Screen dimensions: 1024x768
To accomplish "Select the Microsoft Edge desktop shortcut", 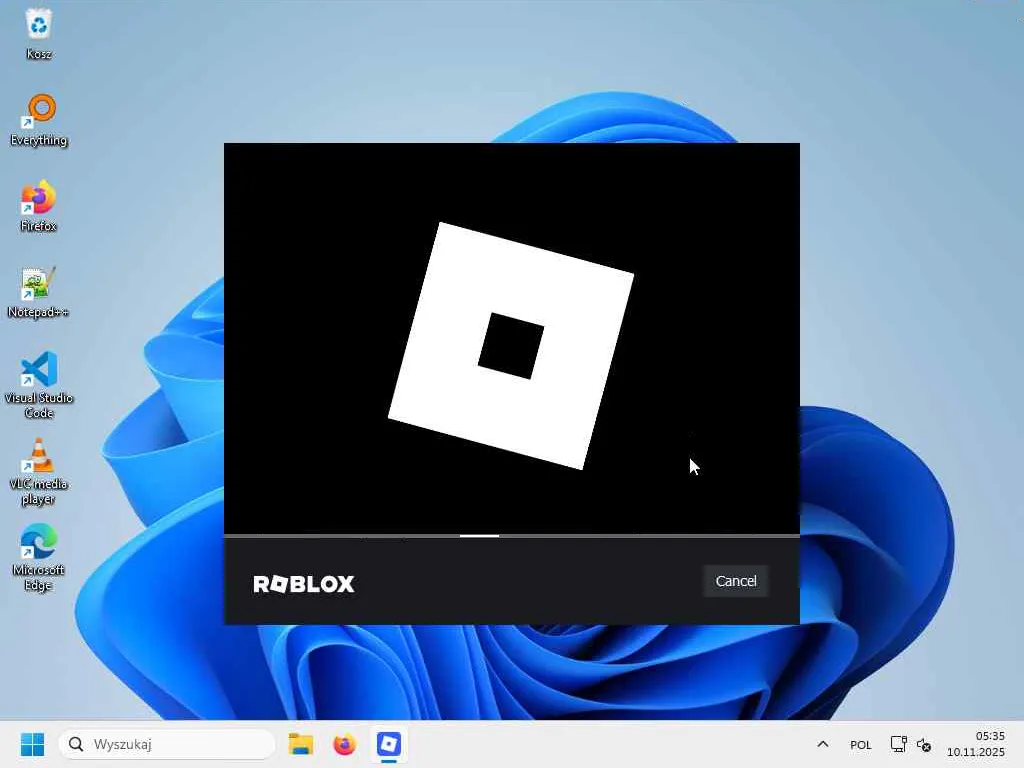I will pos(39,558).
